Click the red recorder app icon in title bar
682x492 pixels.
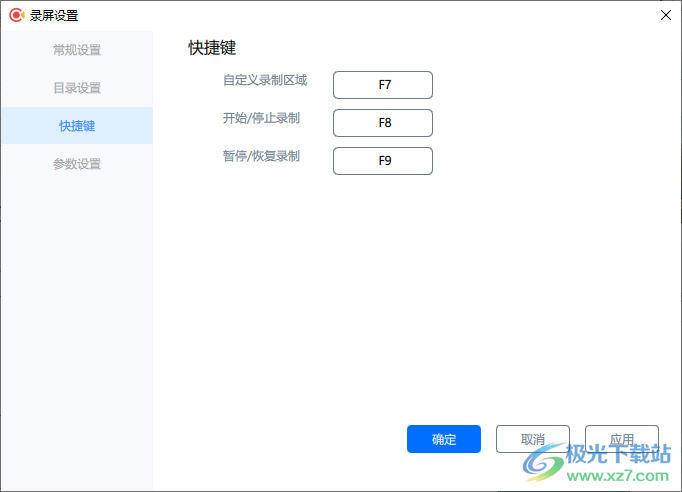tap(17, 15)
